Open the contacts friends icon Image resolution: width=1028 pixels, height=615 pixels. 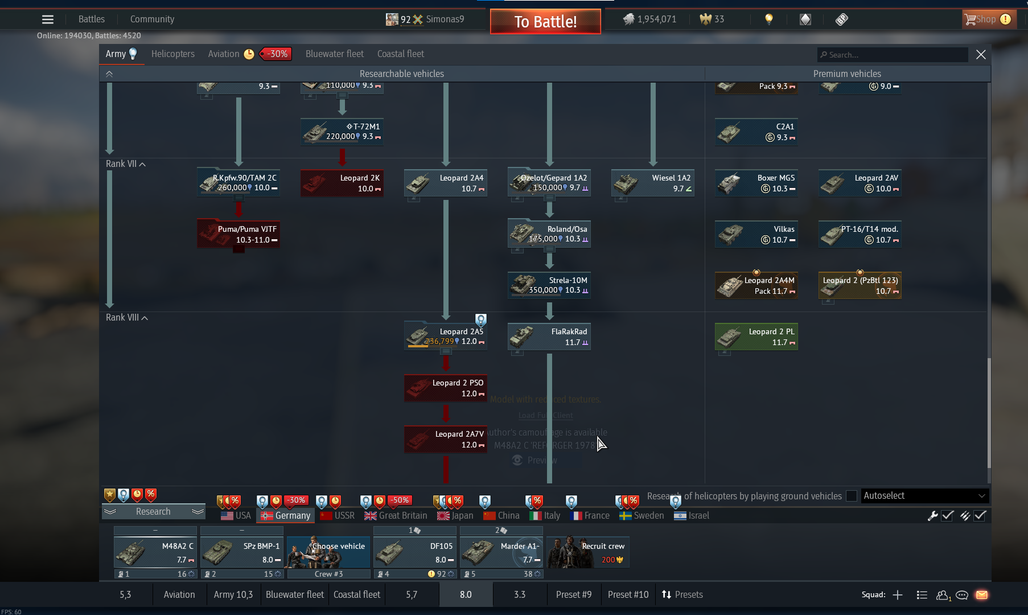[943, 595]
